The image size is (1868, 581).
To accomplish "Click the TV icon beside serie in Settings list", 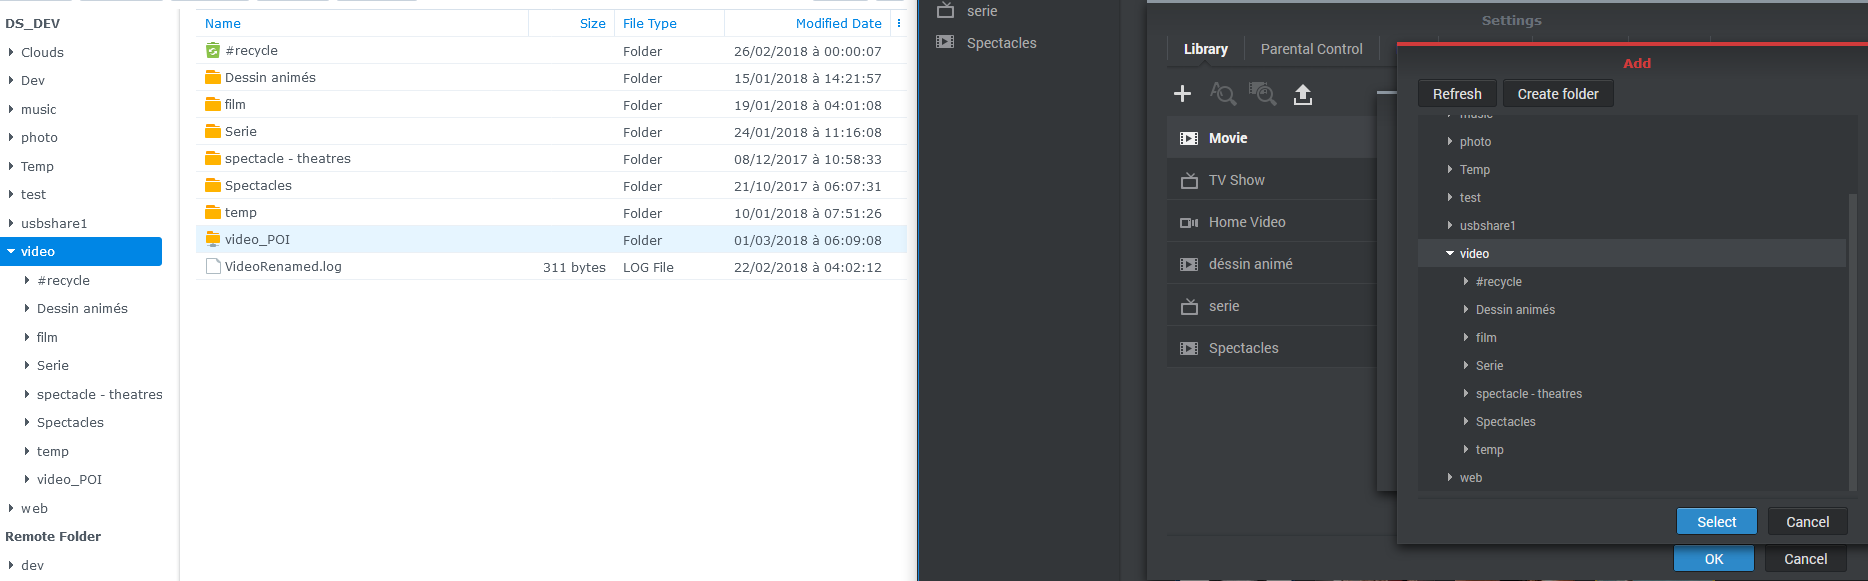I will (x=1189, y=307).
